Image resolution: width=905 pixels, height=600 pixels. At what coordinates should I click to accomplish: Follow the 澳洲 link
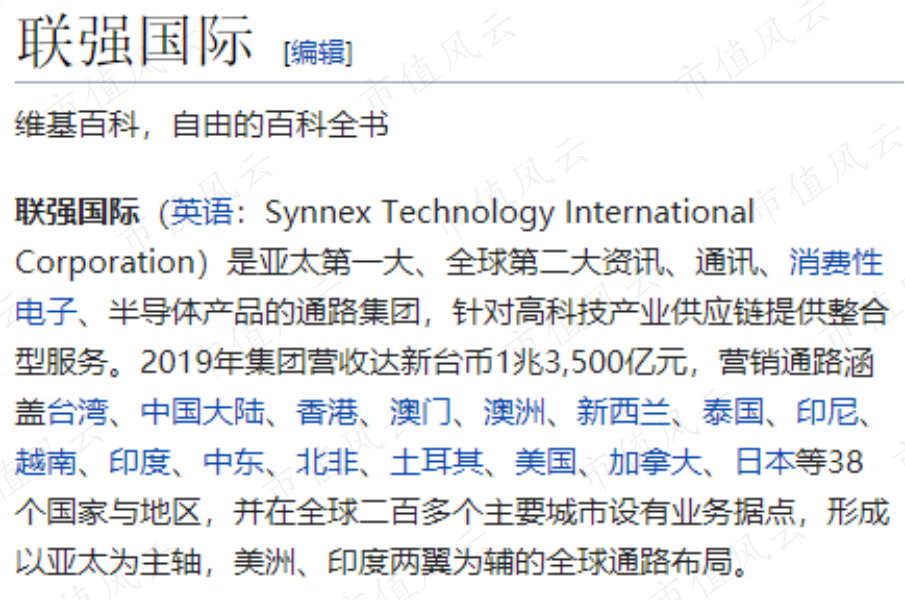(514, 412)
